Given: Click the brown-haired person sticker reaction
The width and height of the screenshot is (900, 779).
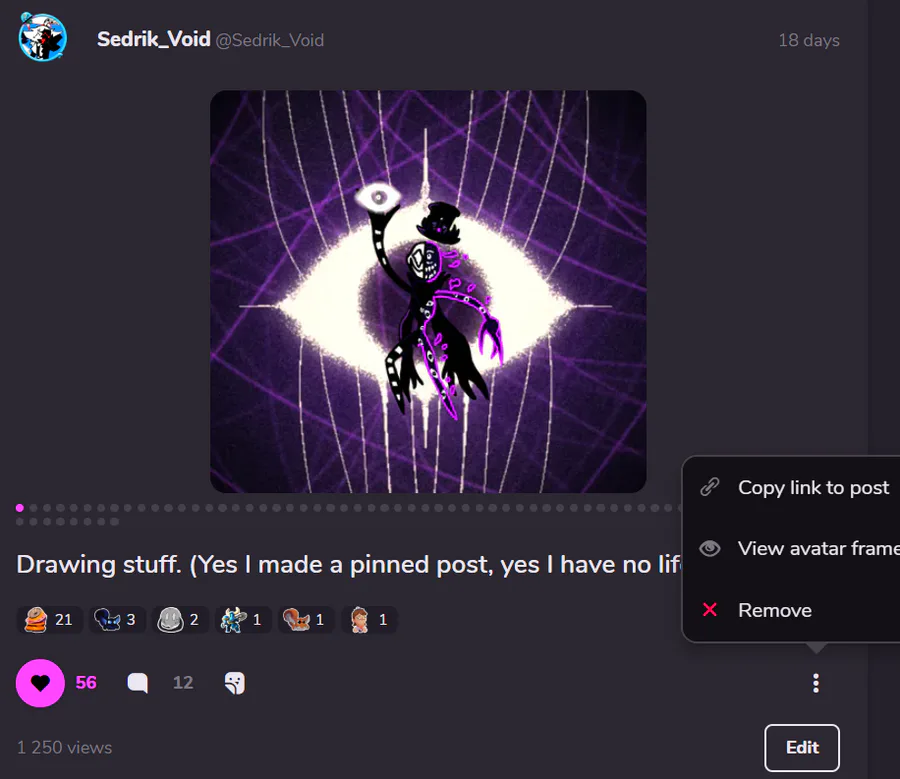Looking at the screenshot, I should point(369,620).
